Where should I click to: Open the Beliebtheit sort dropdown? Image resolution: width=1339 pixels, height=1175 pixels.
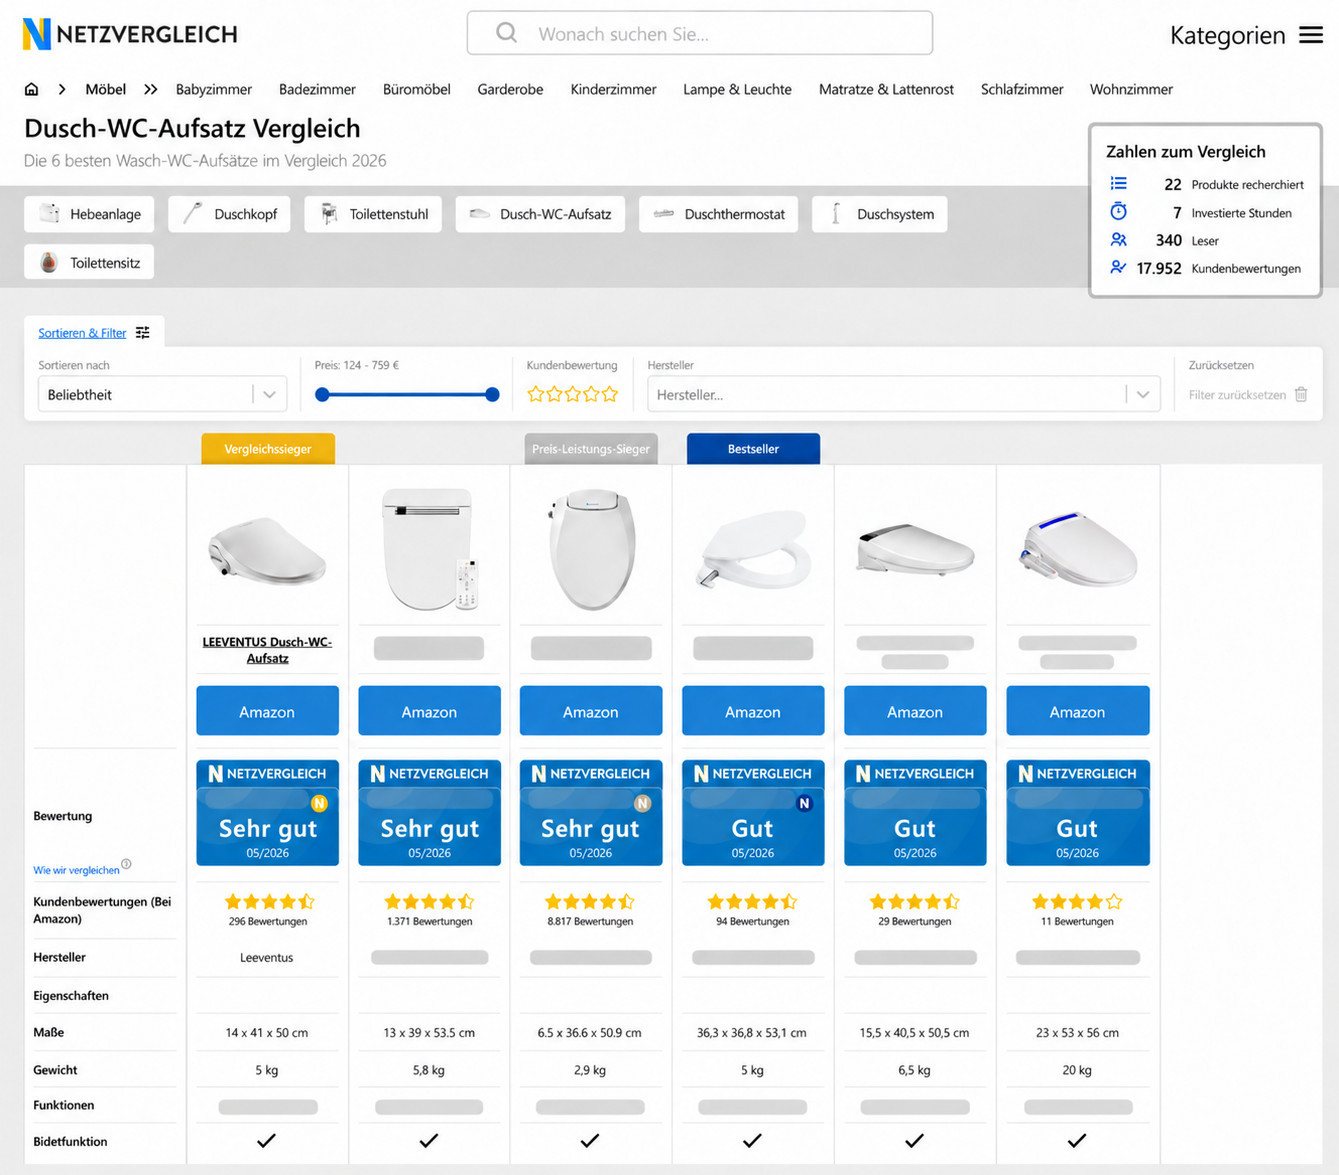coord(163,394)
